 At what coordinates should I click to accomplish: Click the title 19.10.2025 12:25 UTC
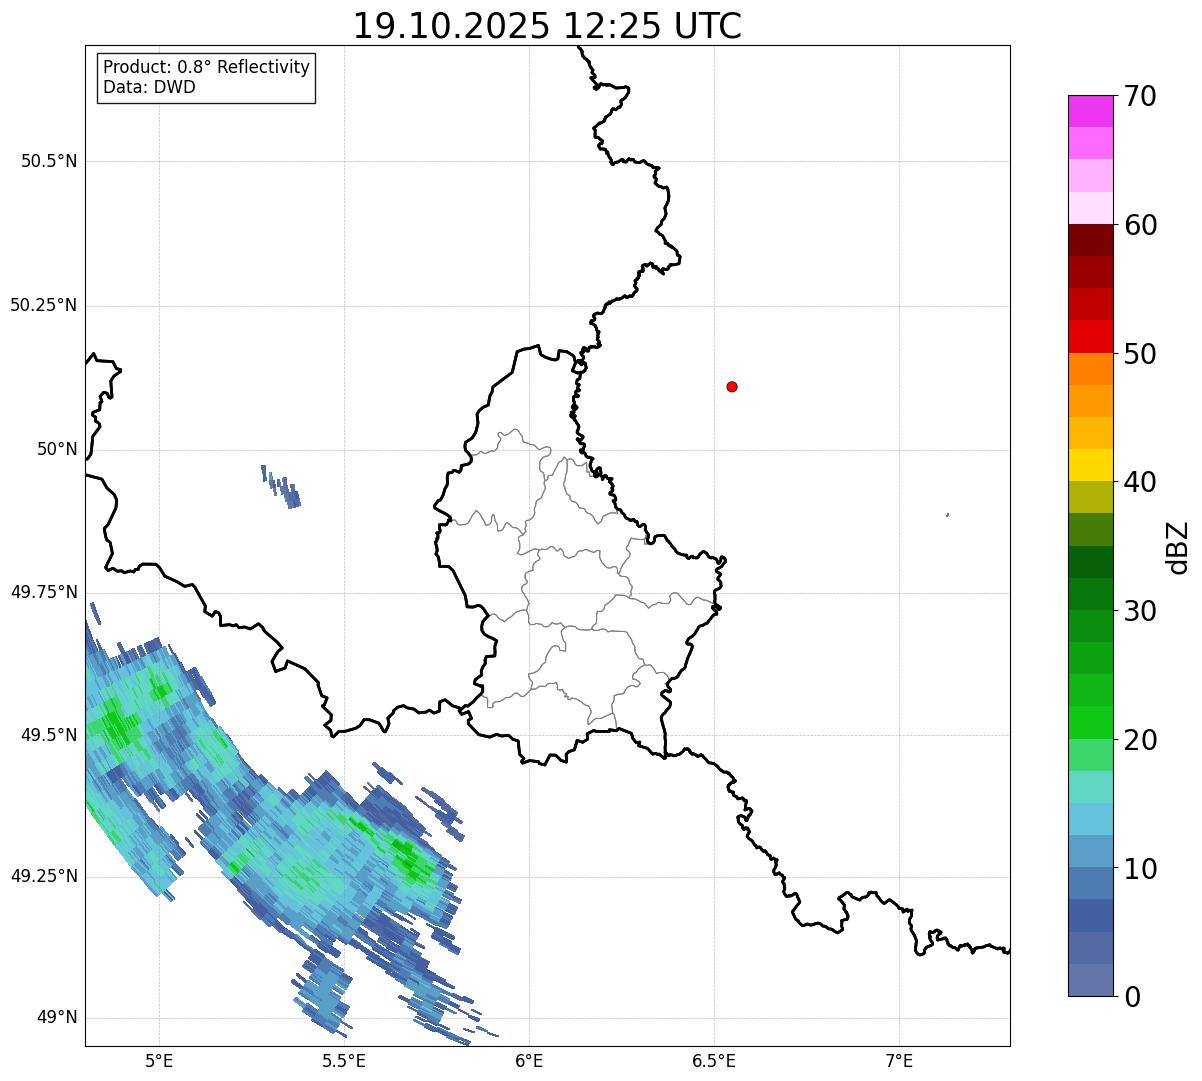coord(547,25)
